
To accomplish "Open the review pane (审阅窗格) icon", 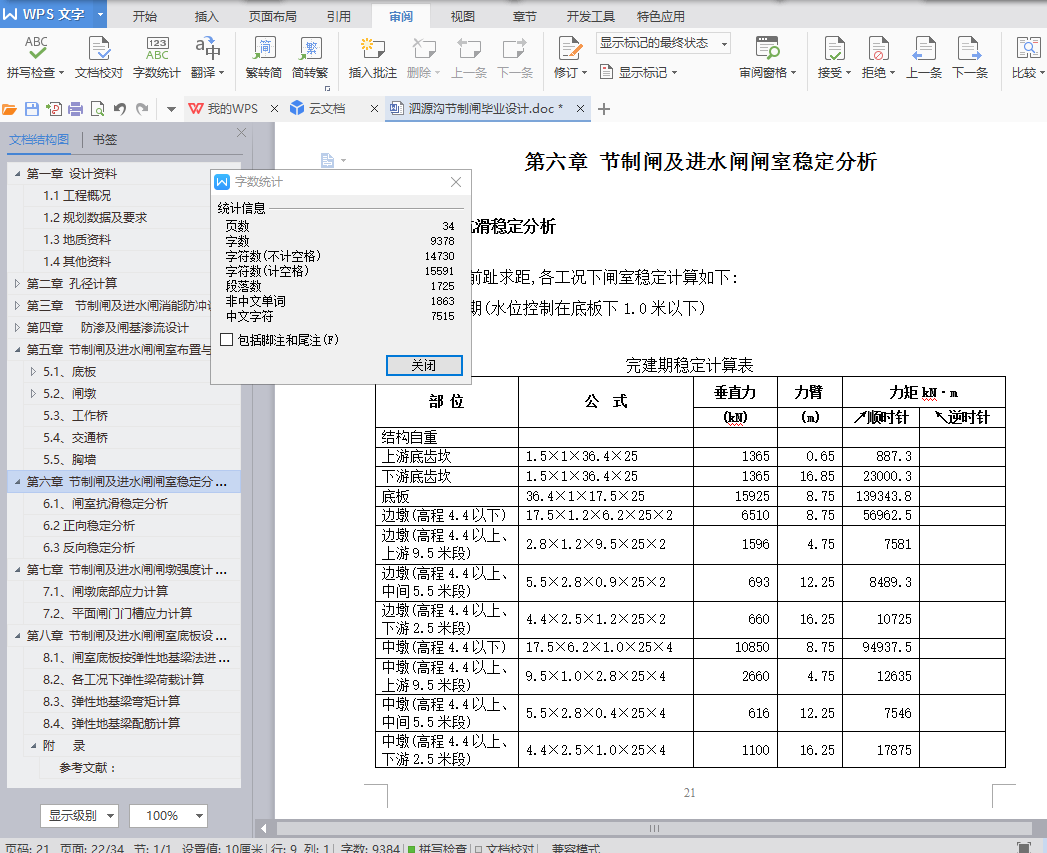I will point(767,48).
